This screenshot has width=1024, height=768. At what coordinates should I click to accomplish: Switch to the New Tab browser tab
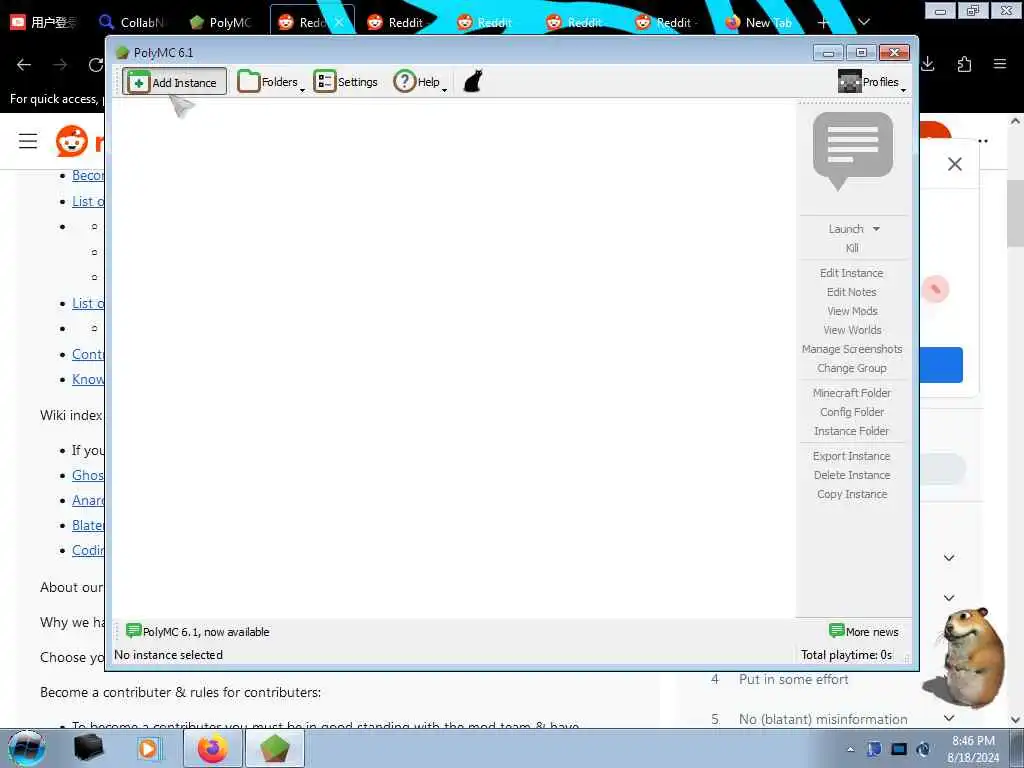pos(758,22)
